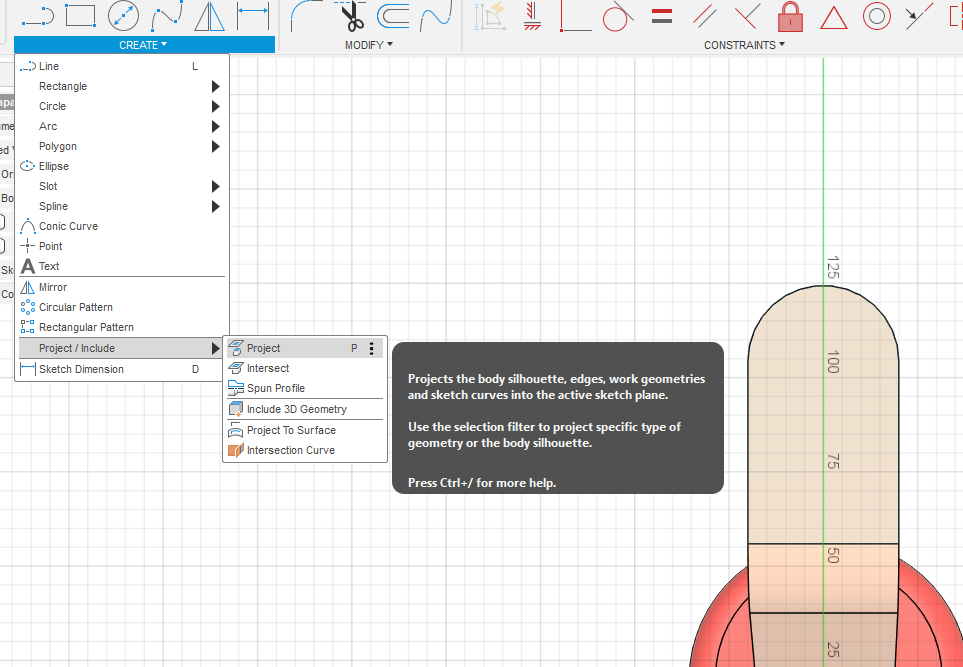Select the Line tool in the toolbar
The height and width of the screenshot is (667, 963).
coord(37,15)
